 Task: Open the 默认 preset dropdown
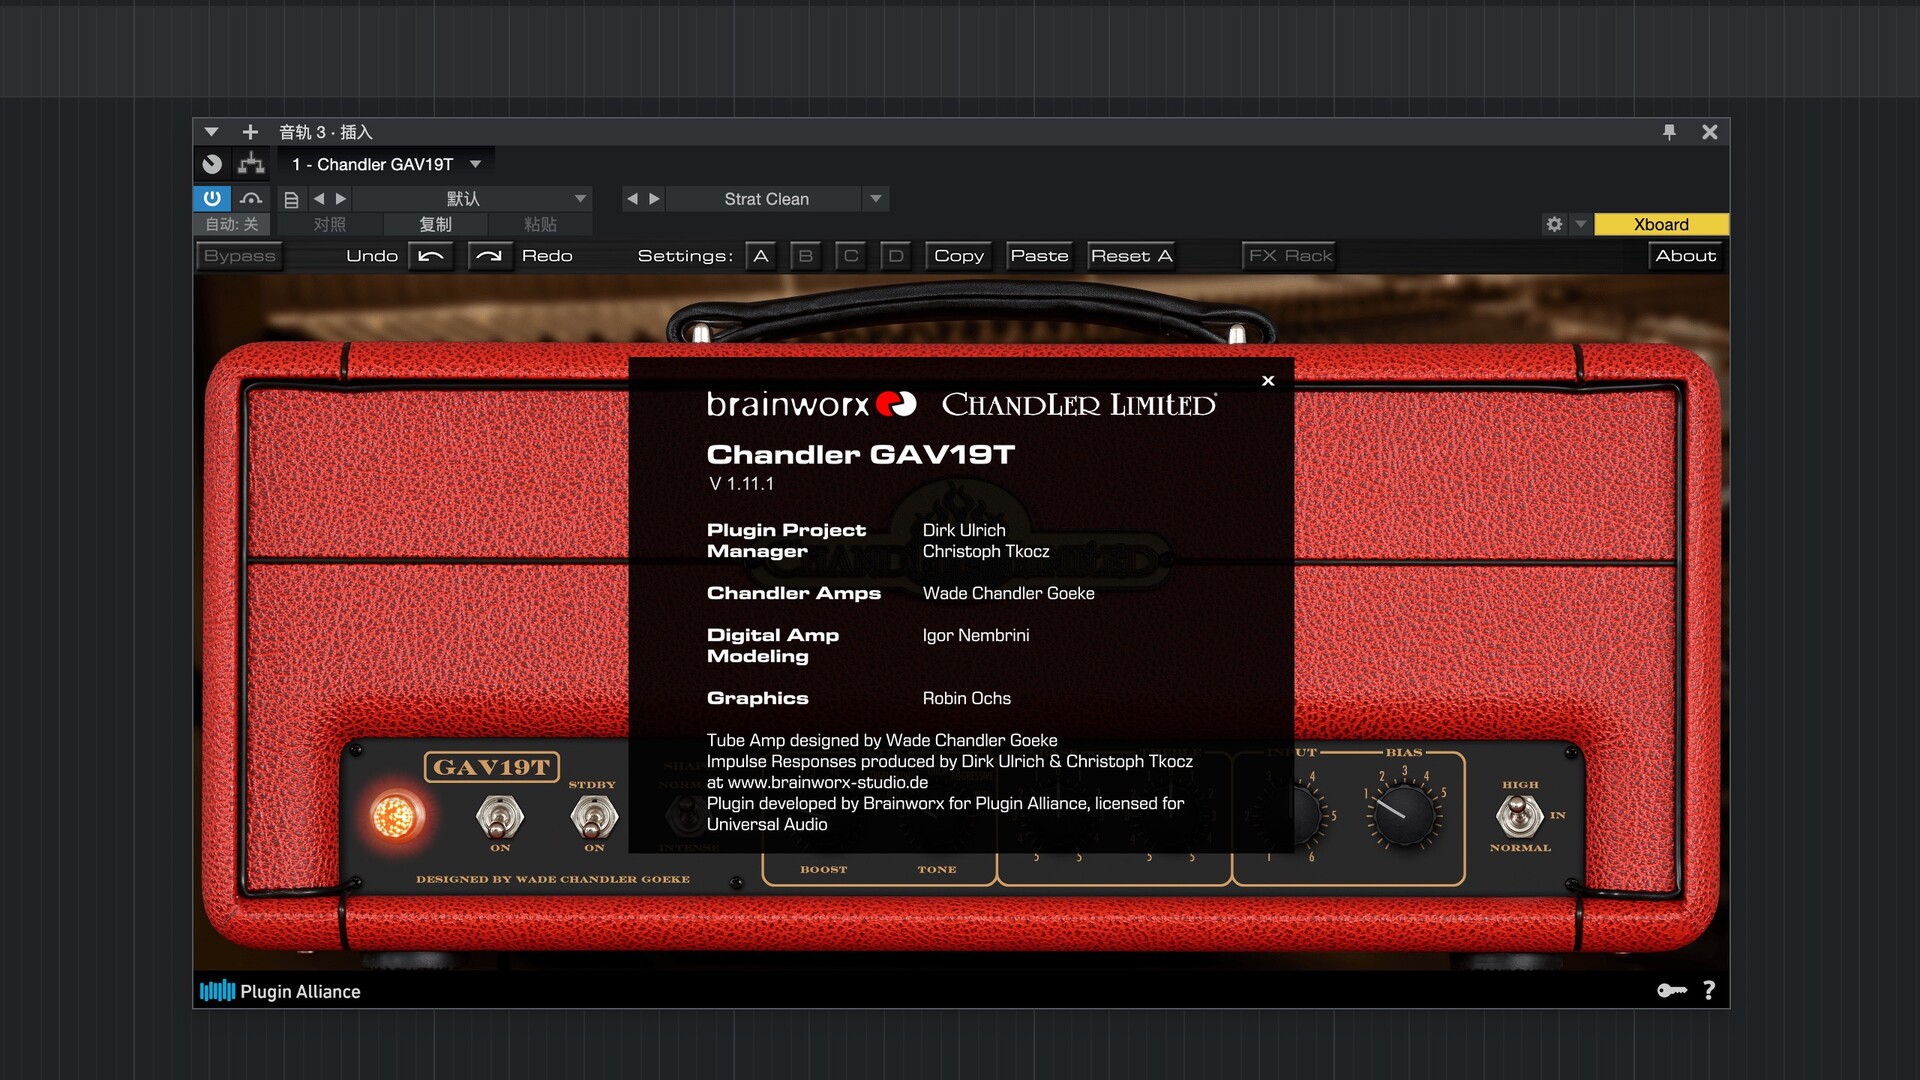[473, 199]
